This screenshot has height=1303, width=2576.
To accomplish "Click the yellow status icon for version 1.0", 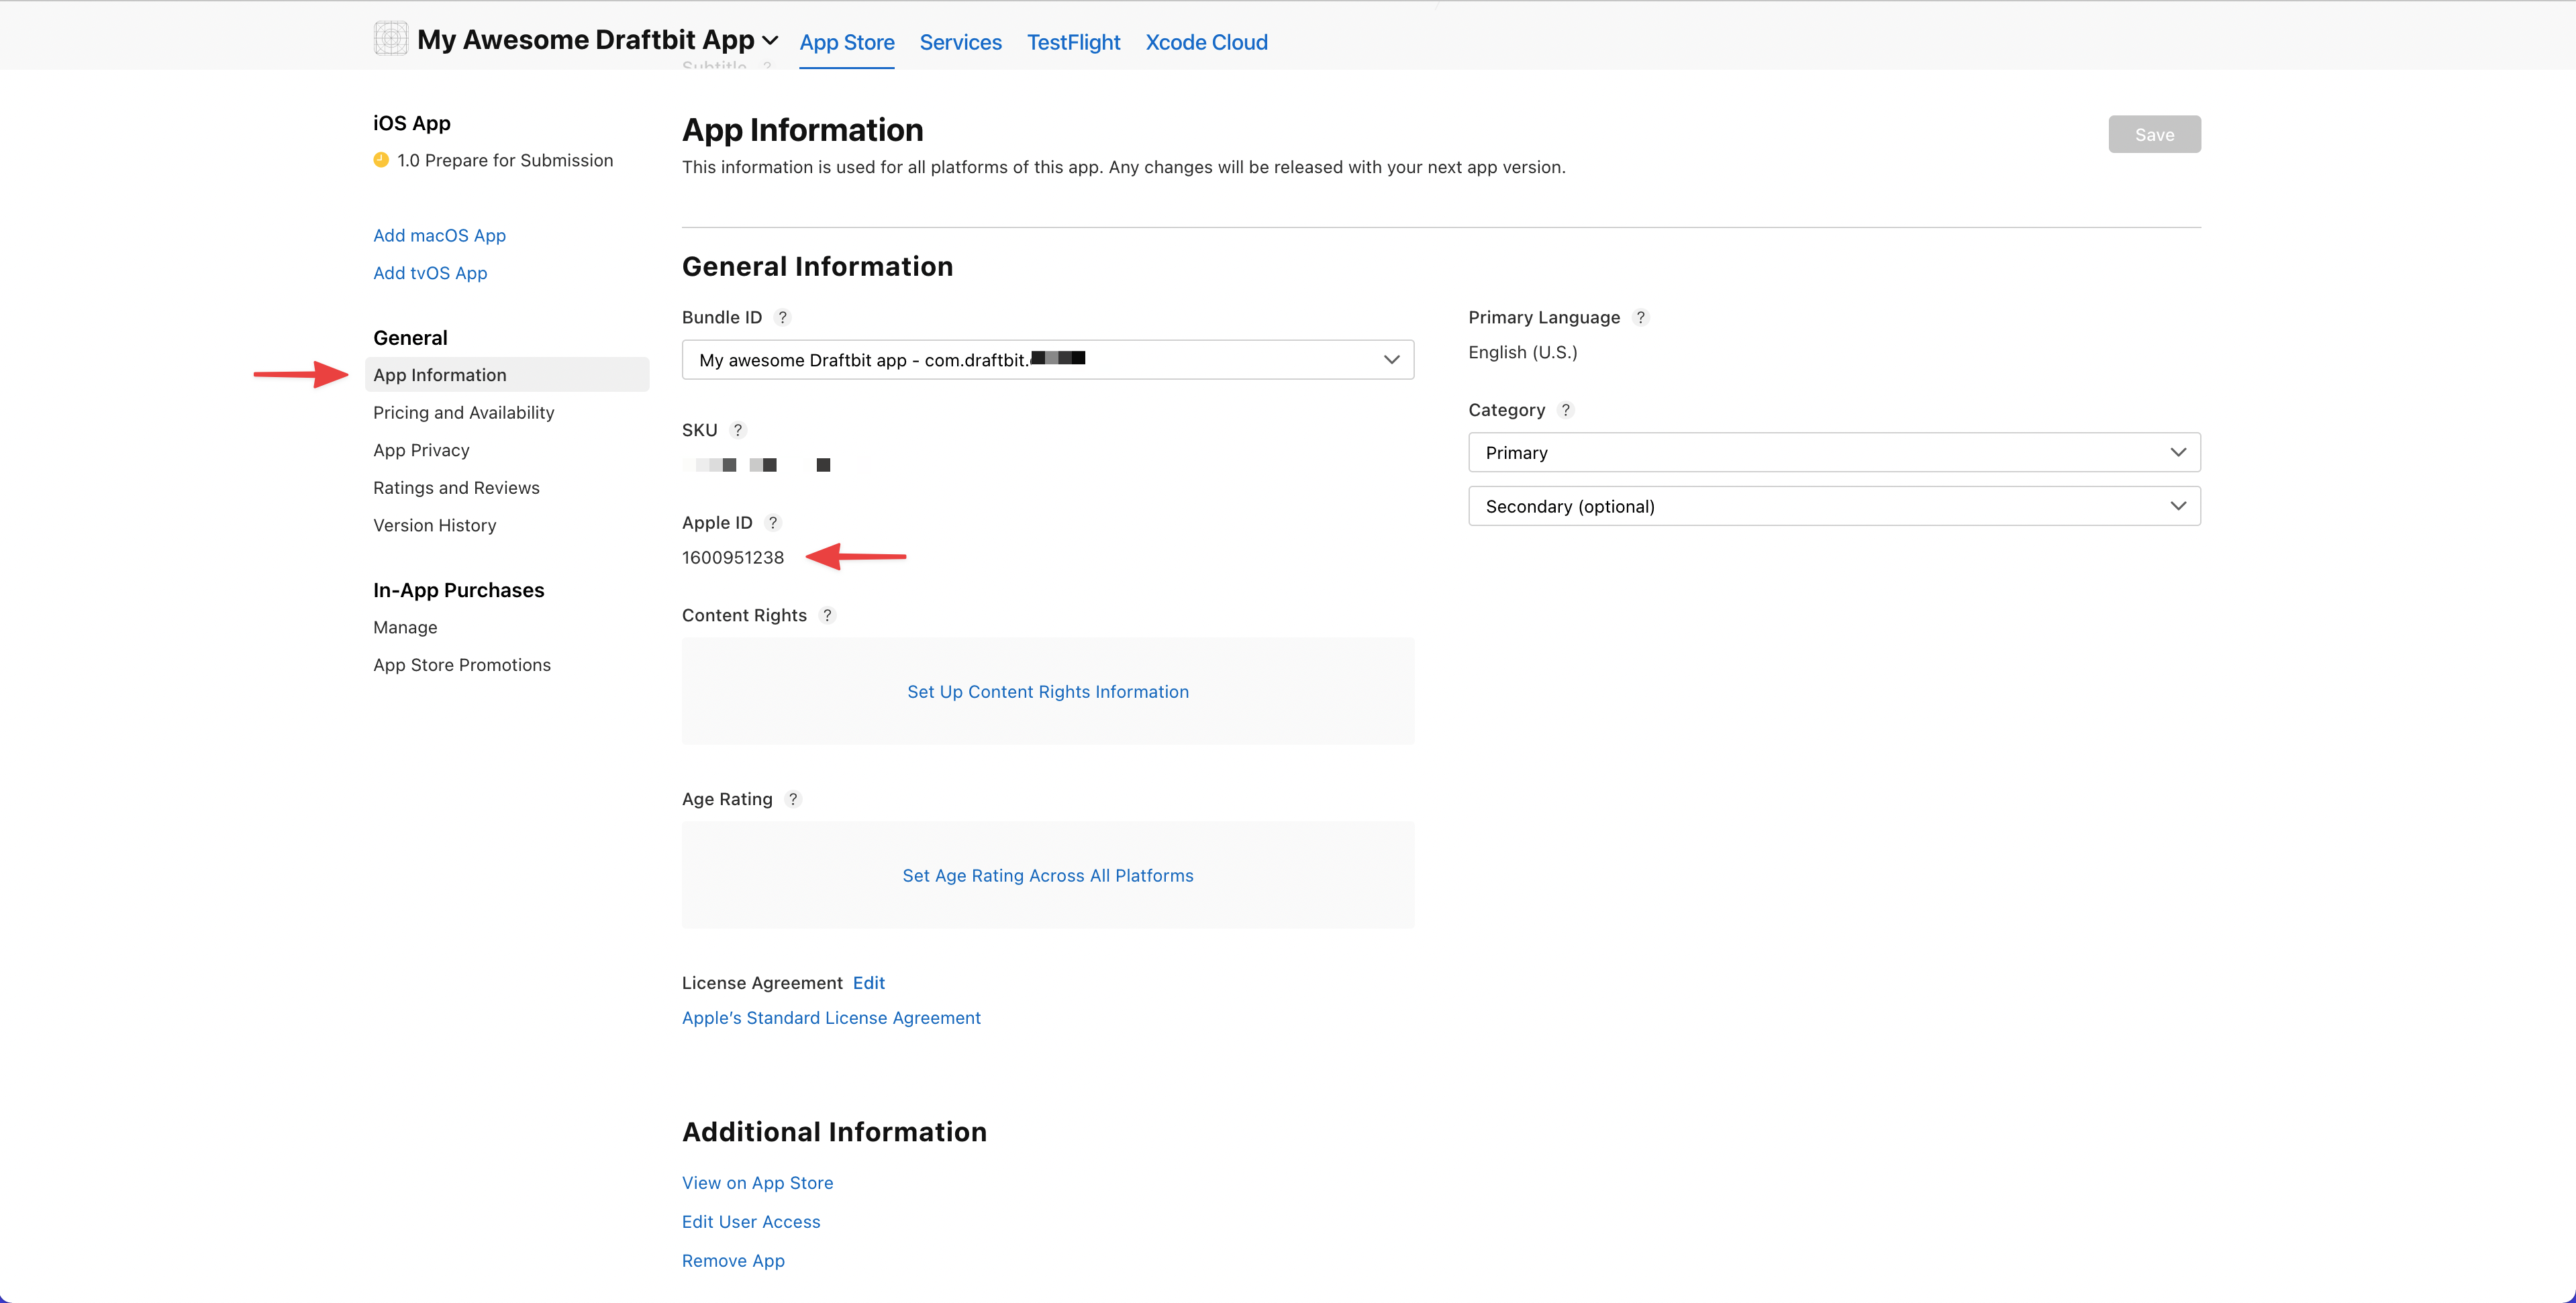I will point(380,159).
